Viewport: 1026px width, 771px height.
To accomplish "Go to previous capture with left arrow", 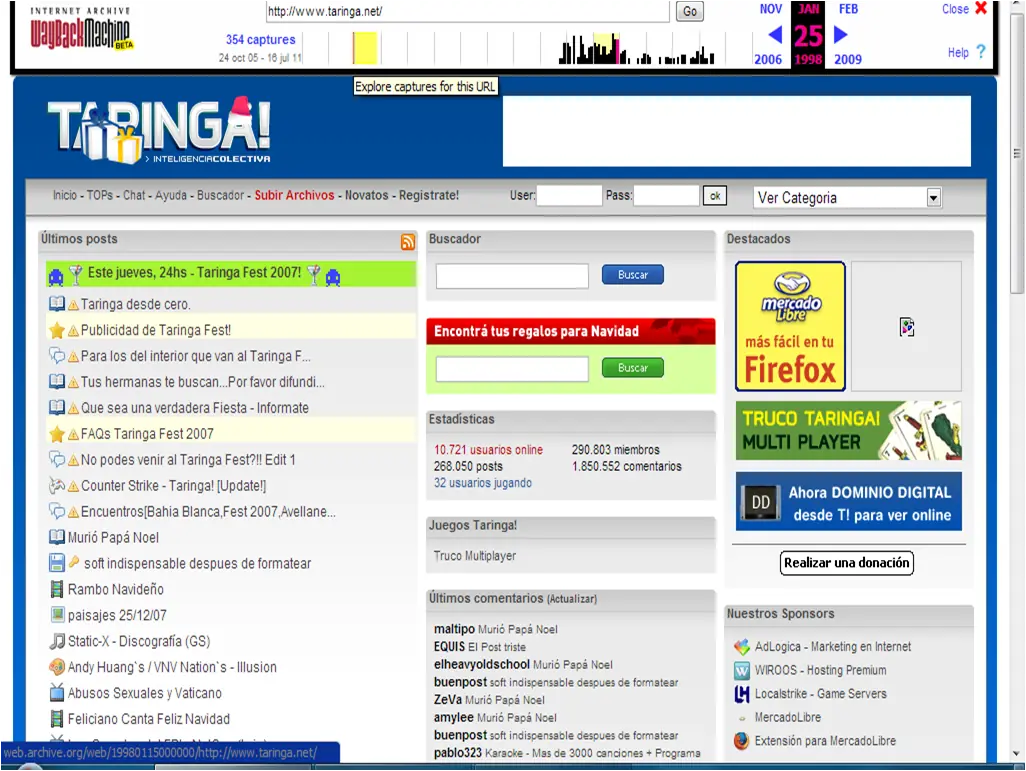I will [x=775, y=35].
